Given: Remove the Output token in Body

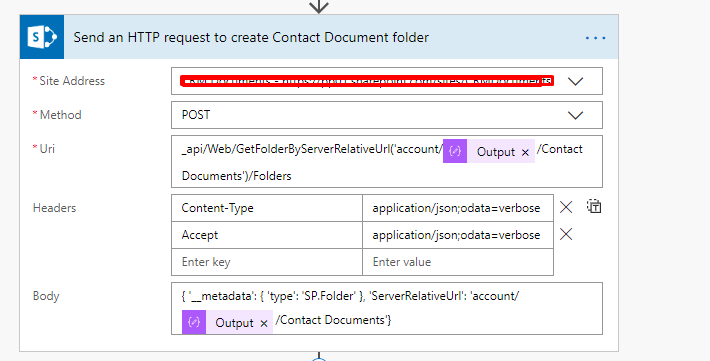Looking at the screenshot, I should pyautogui.click(x=264, y=323).
